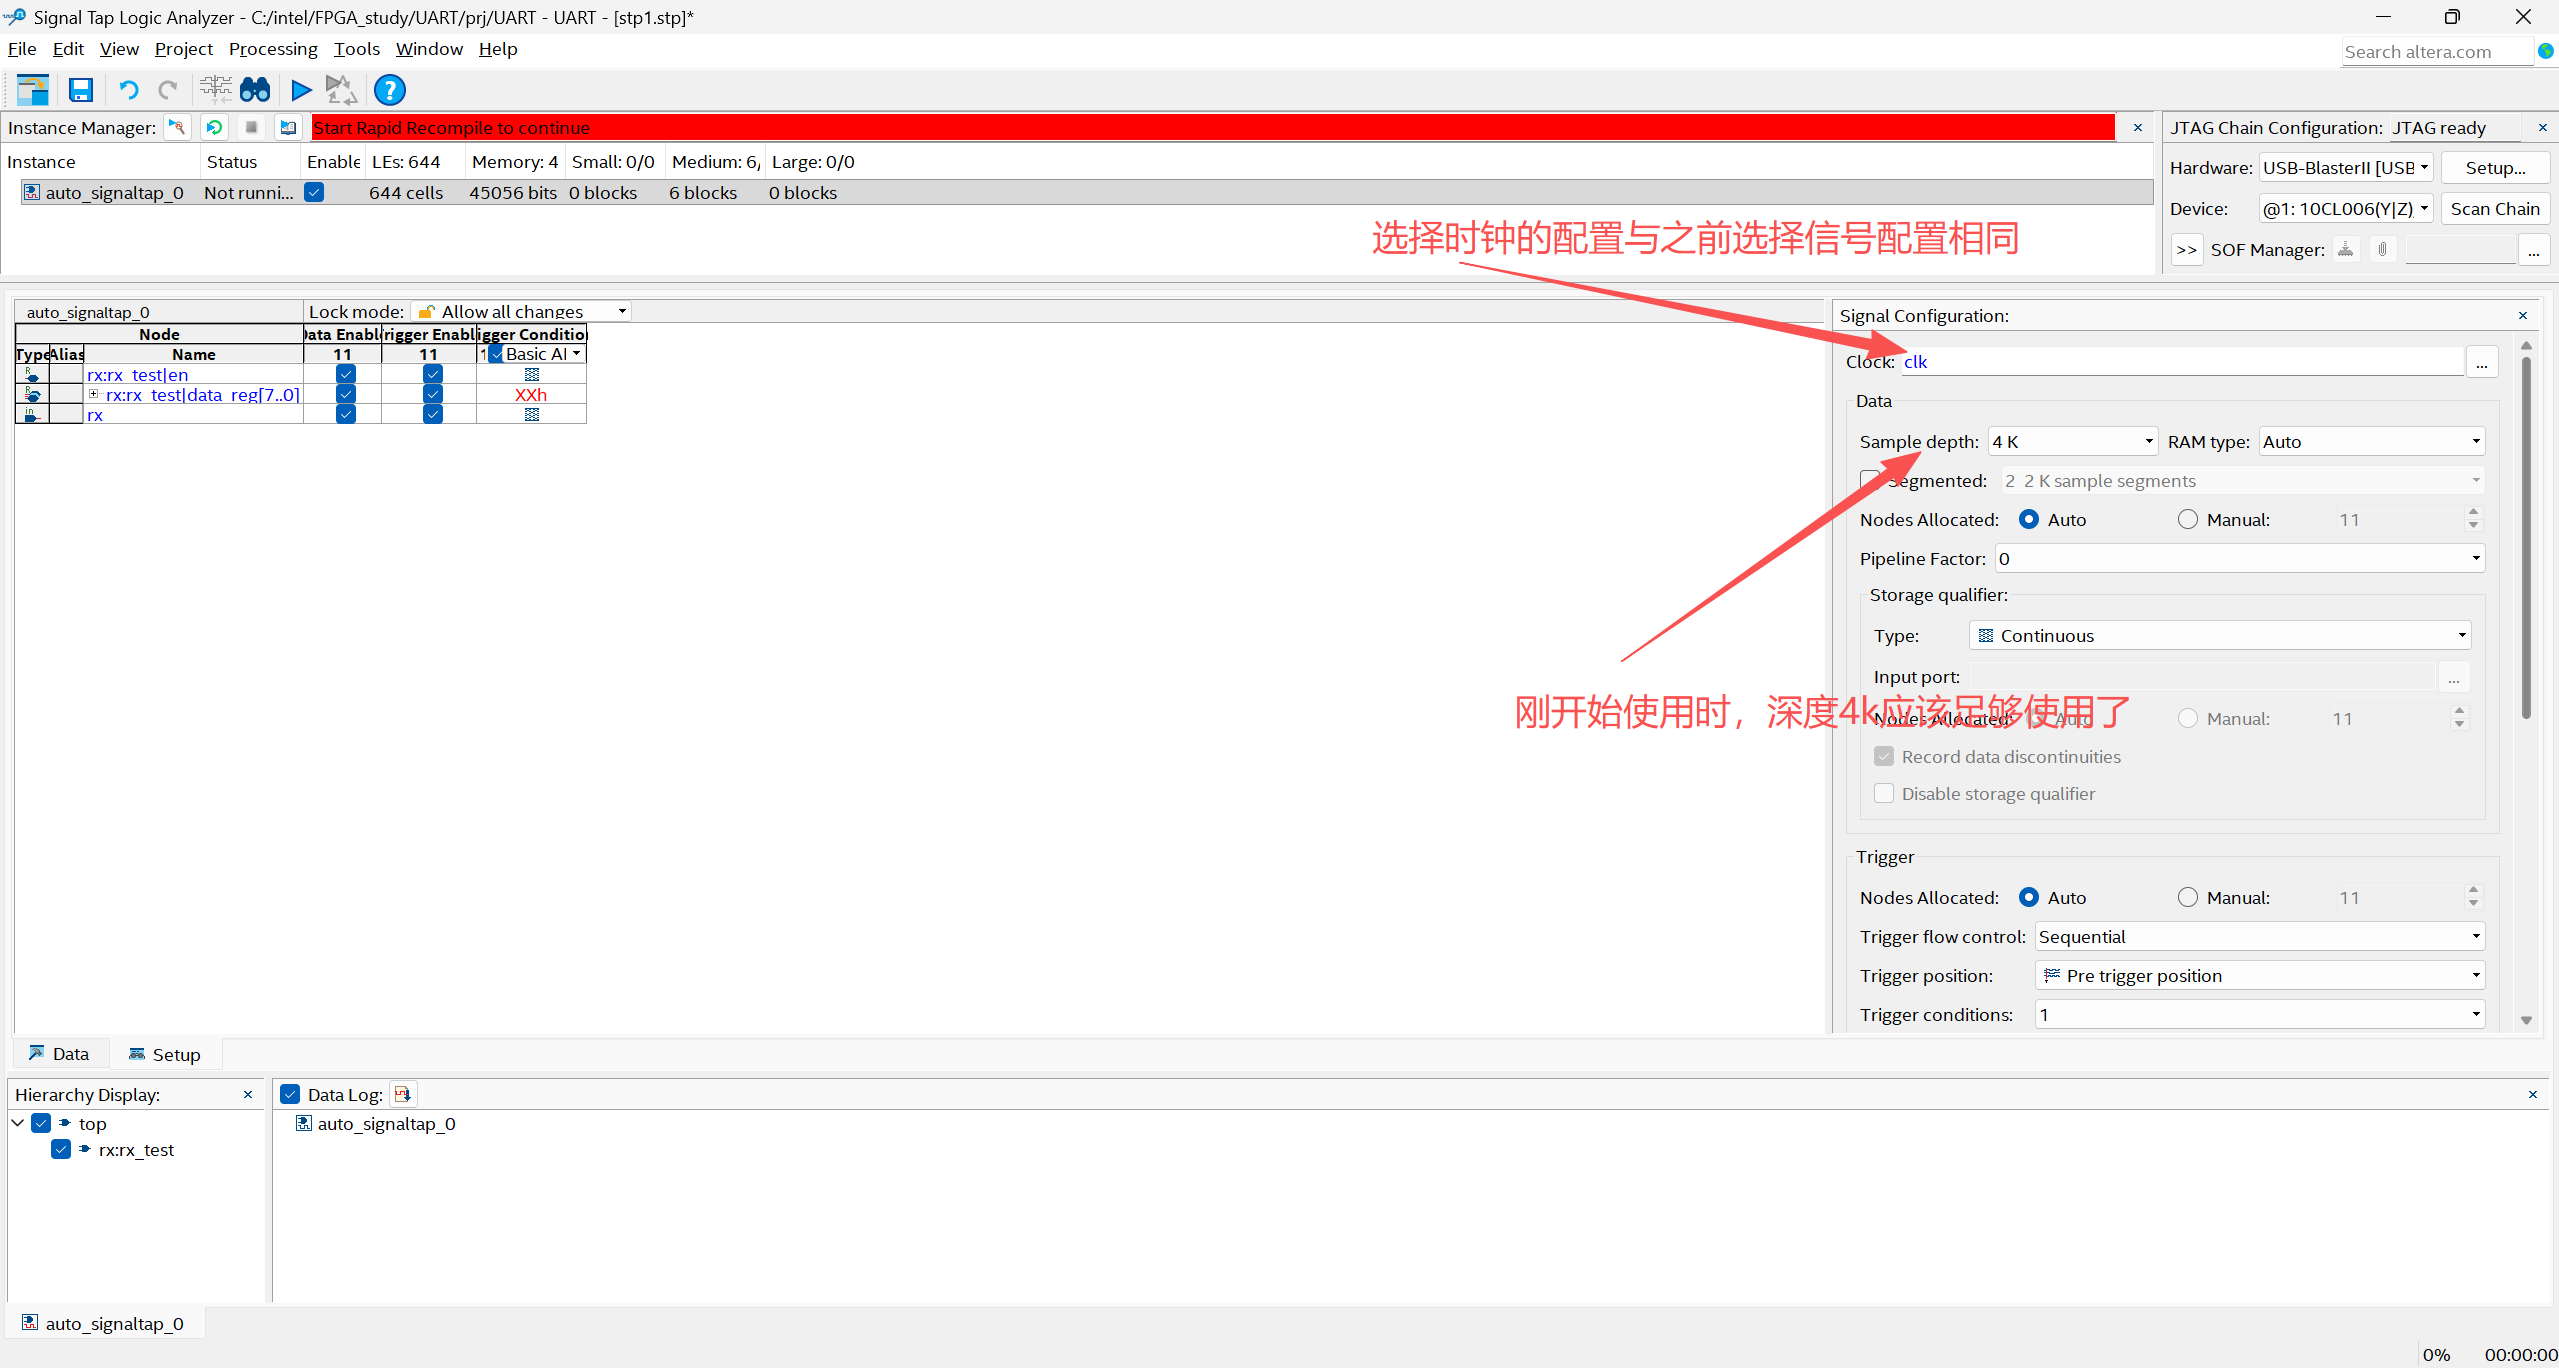Open the Processing menu
Viewport: 2559px width, 1368px height.
tap(273, 49)
